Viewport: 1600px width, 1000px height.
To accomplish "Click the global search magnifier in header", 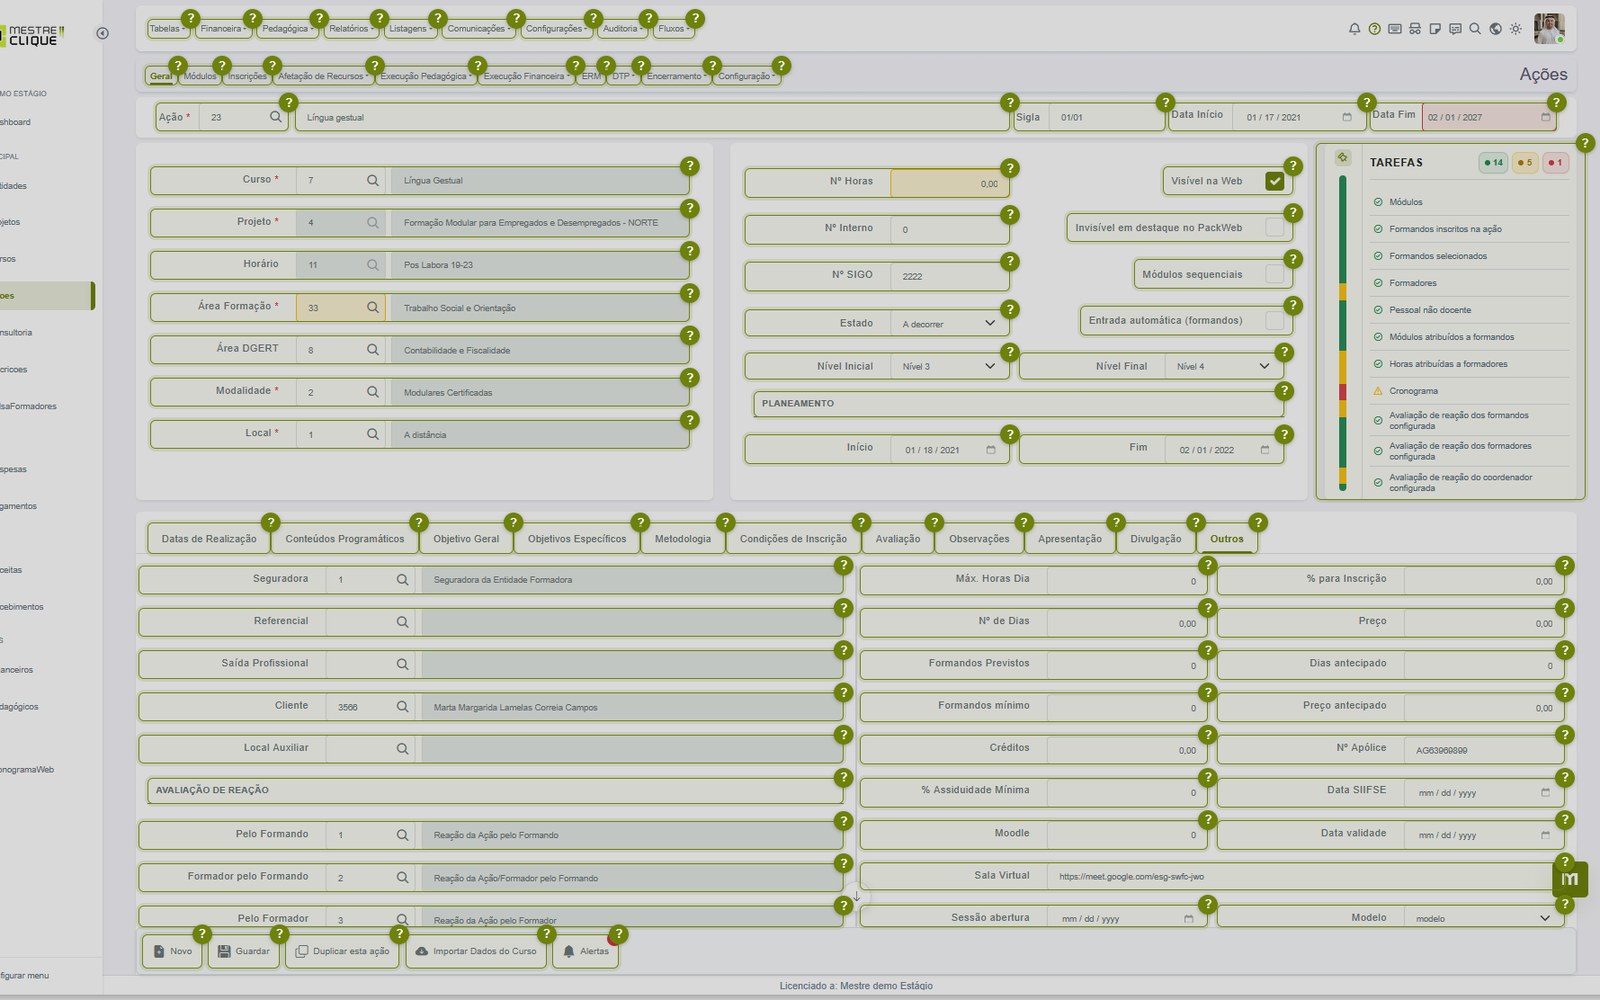I will pos(1475,29).
